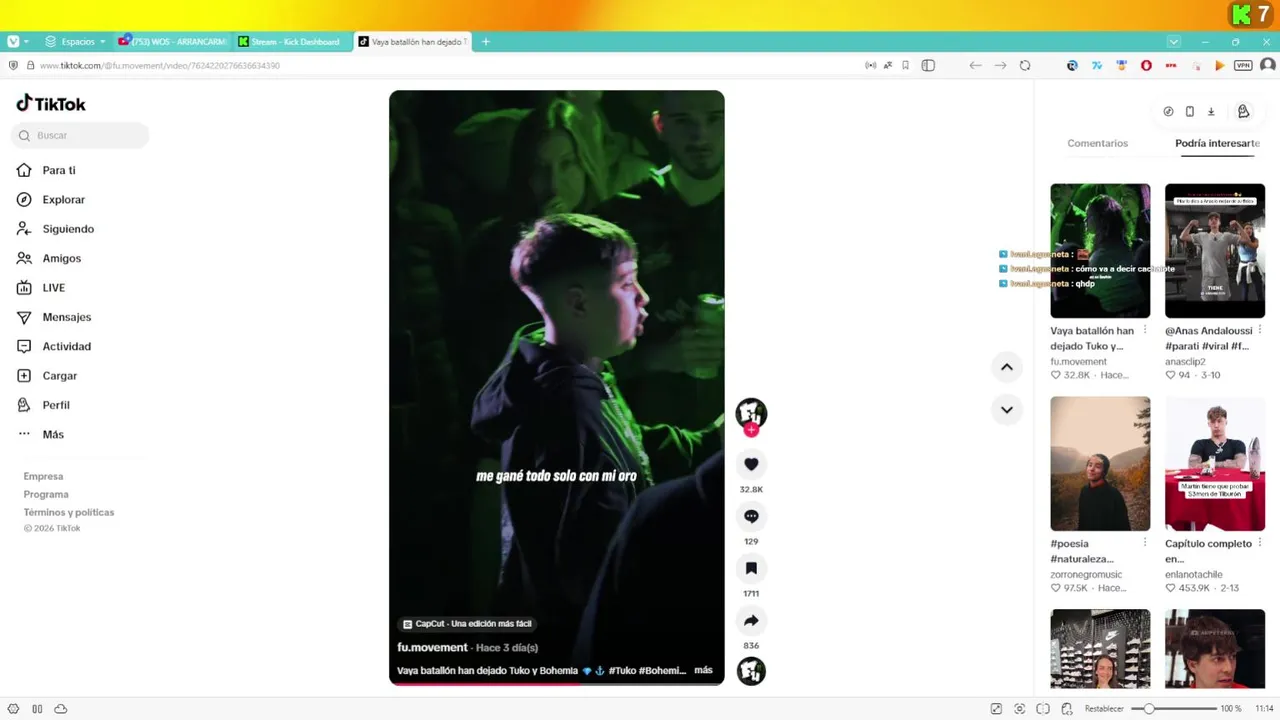Click the phone app icon in top bar
The width and height of the screenshot is (1280, 720).
pos(1189,112)
